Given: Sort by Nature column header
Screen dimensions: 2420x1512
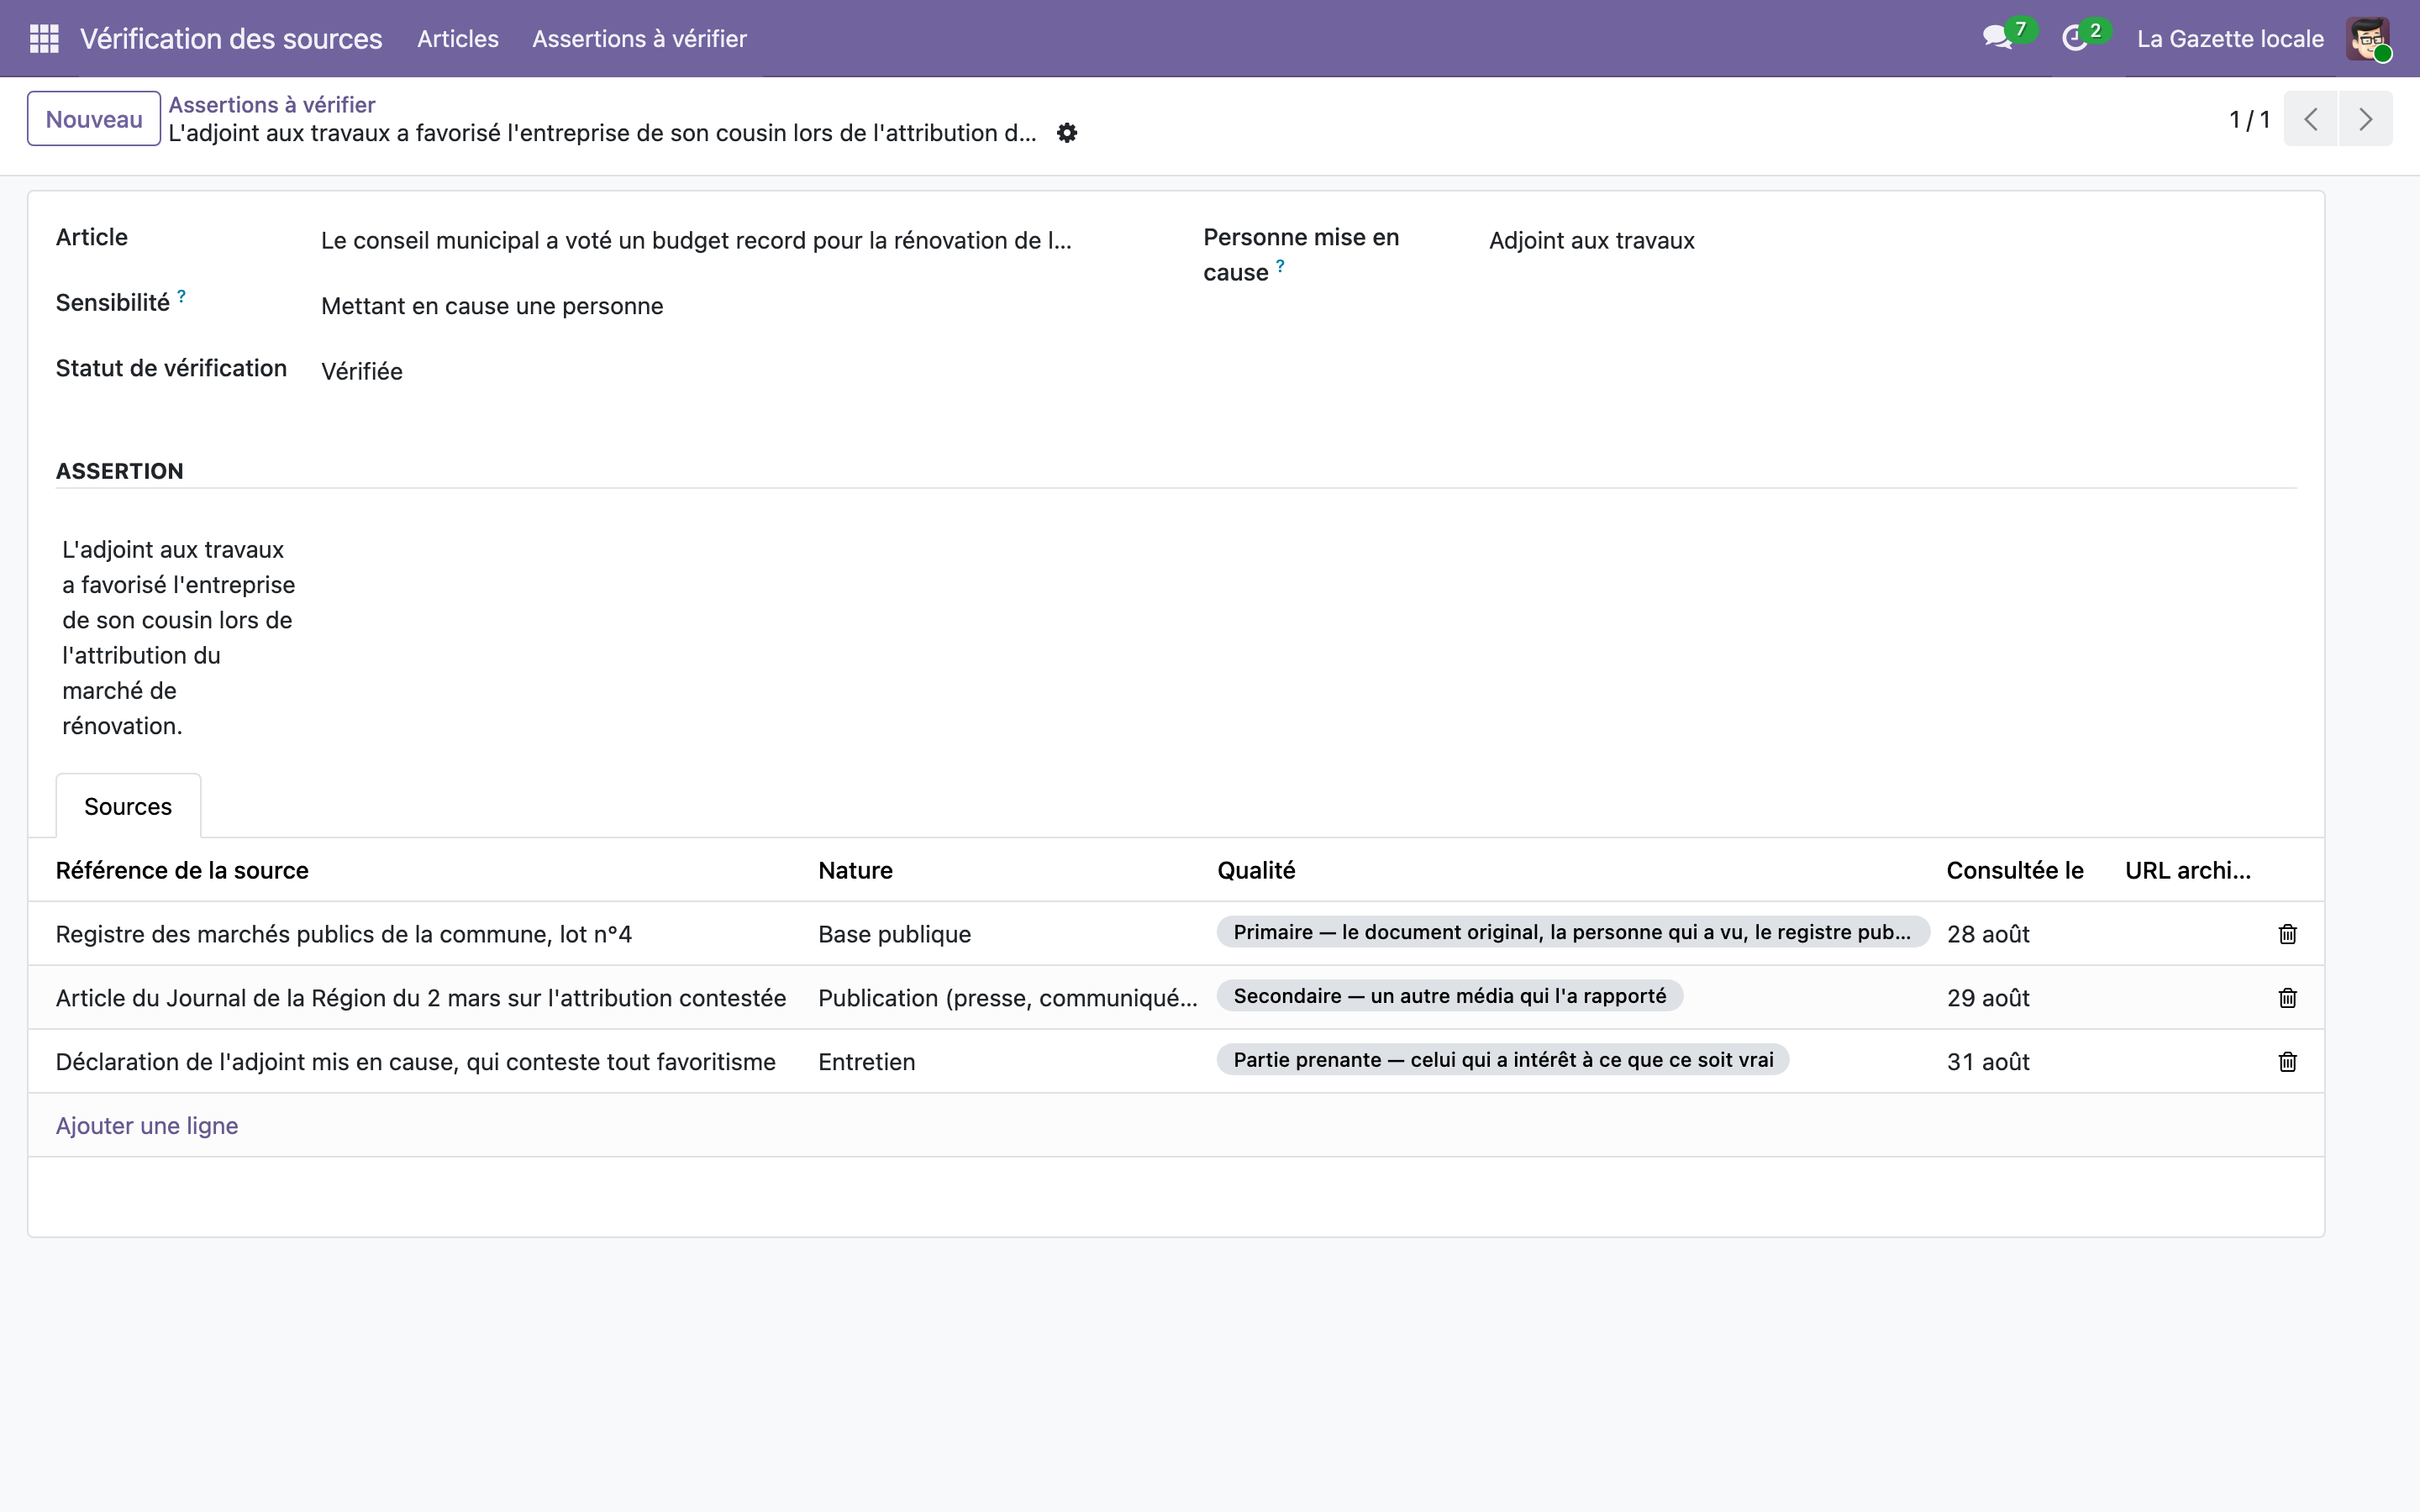Looking at the screenshot, I should pyautogui.click(x=855, y=871).
